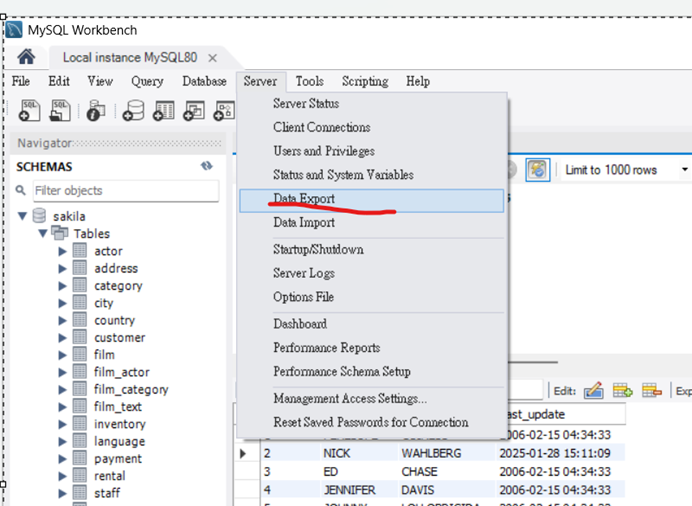Open the Query menu
This screenshot has height=506, width=692.
147,81
